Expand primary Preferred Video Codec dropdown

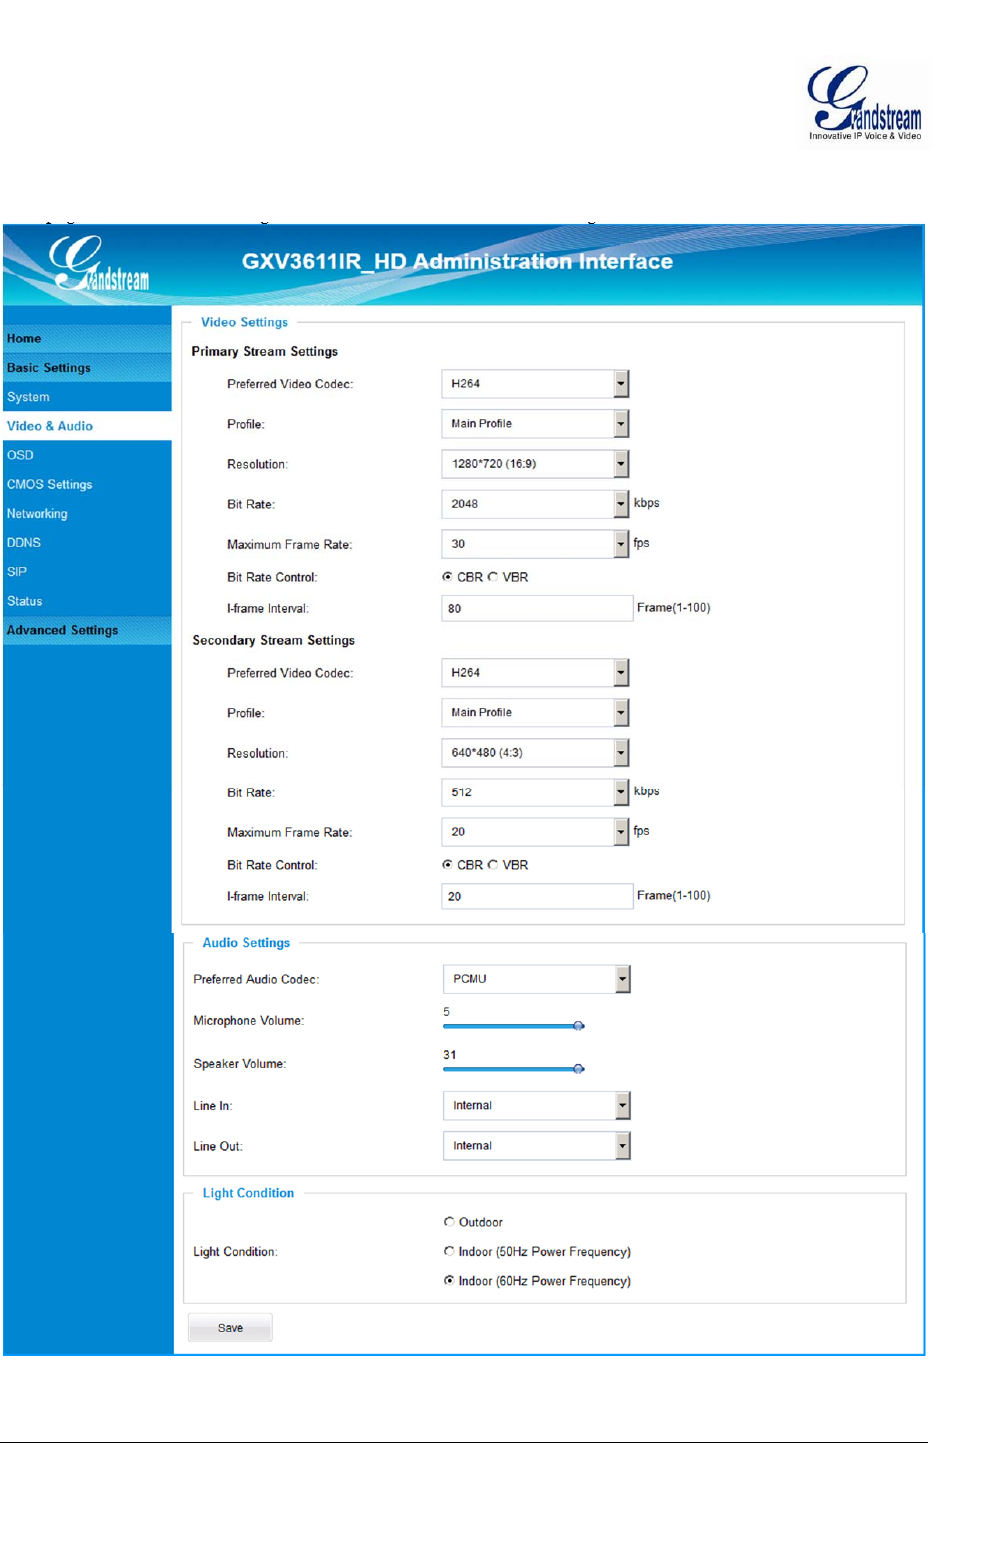535,383
